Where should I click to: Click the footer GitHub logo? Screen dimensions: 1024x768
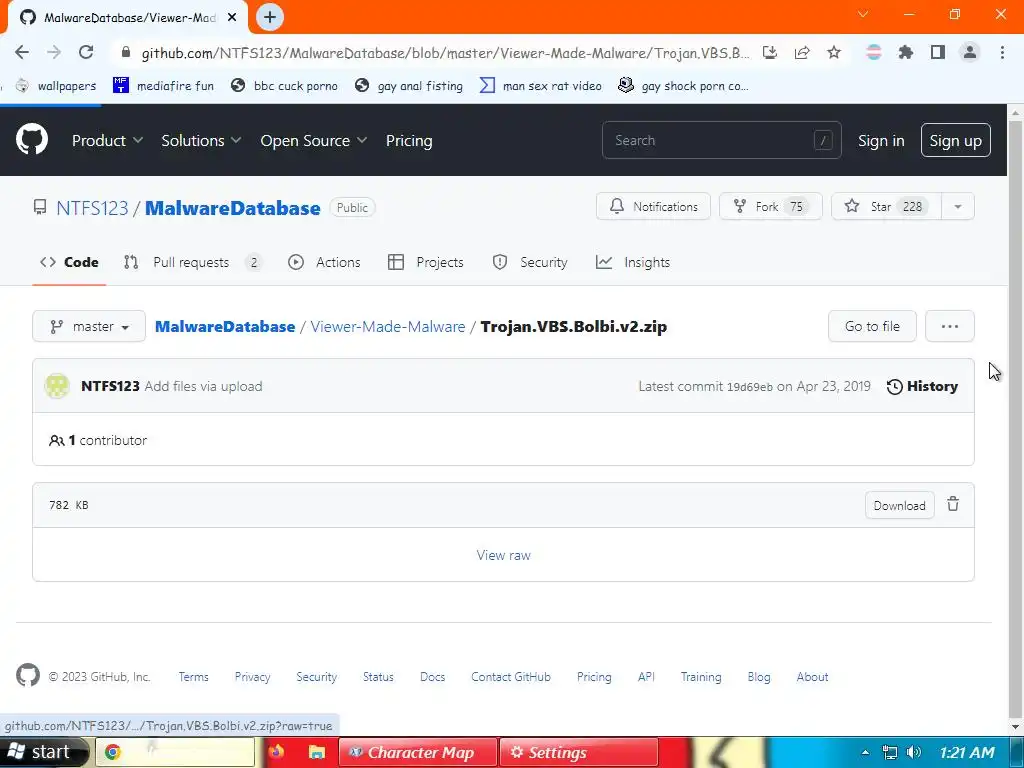(28, 675)
